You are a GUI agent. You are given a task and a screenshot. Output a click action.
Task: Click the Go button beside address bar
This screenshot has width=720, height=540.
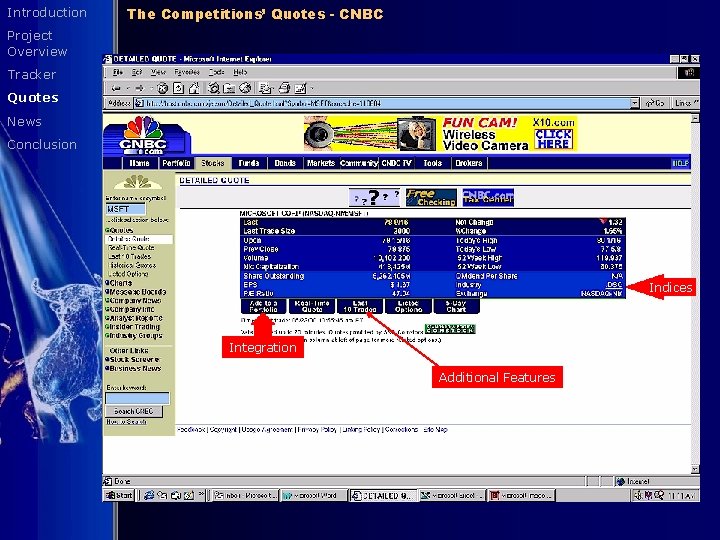click(x=656, y=103)
